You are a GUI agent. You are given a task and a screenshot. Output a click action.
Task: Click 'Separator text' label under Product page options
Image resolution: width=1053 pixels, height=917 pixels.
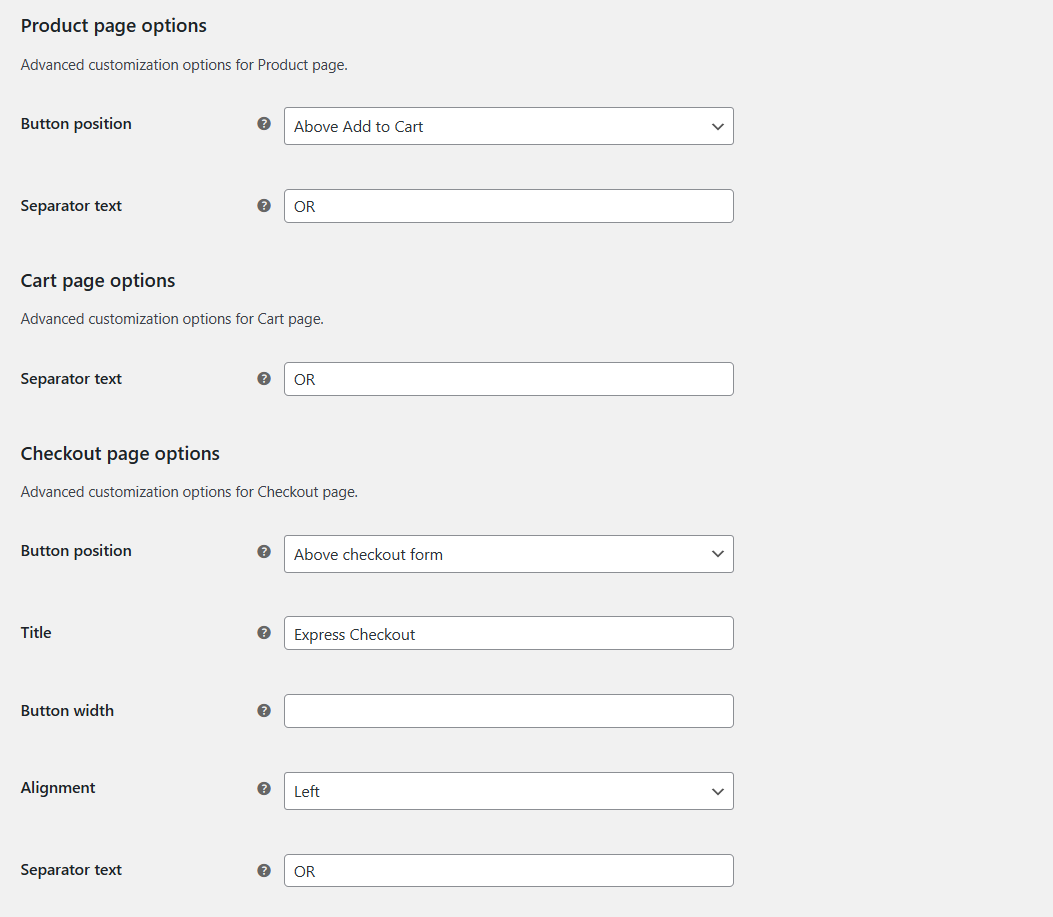[x=71, y=206]
